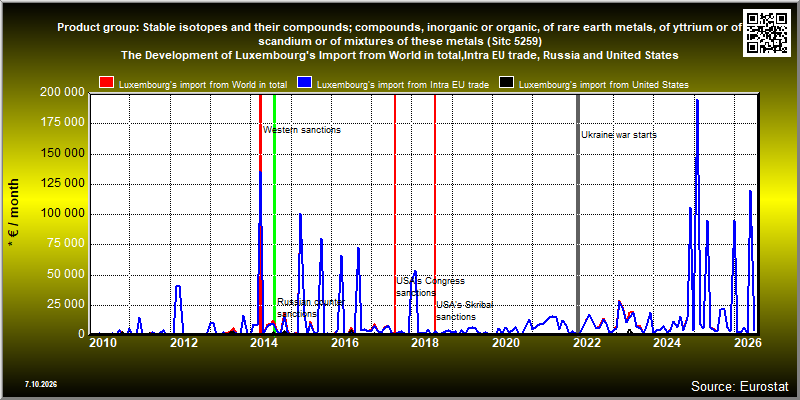
Task: Click the QR code in the corner
Action: (768, 32)
